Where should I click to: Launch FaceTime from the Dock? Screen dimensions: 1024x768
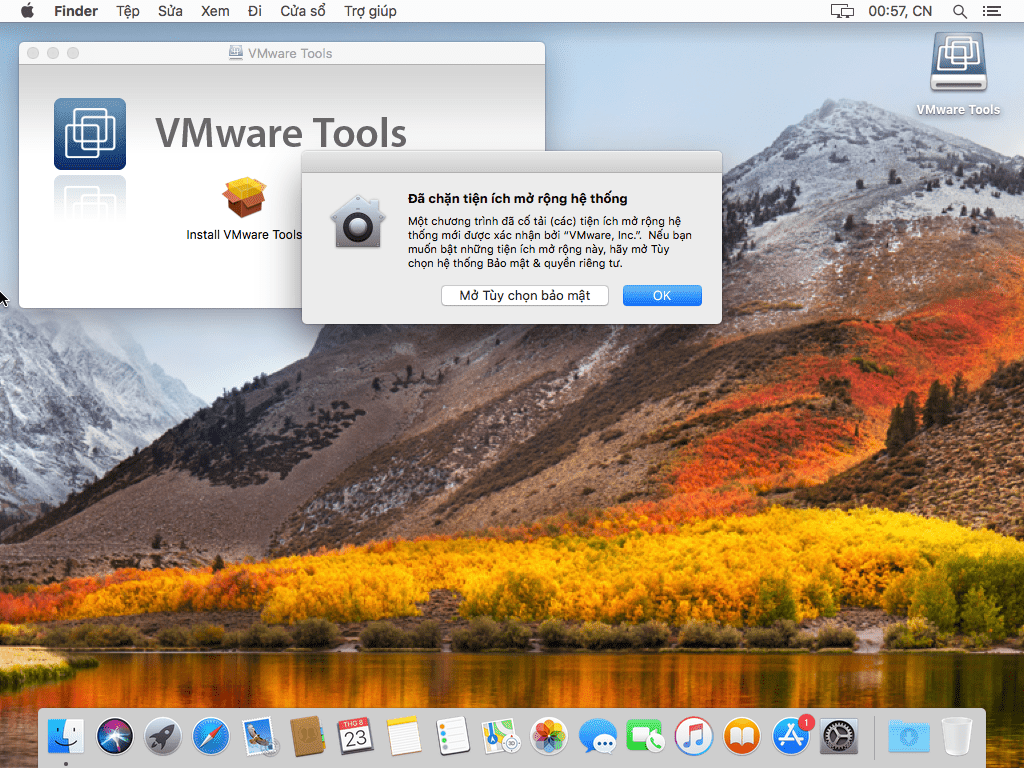coord(645,736)
